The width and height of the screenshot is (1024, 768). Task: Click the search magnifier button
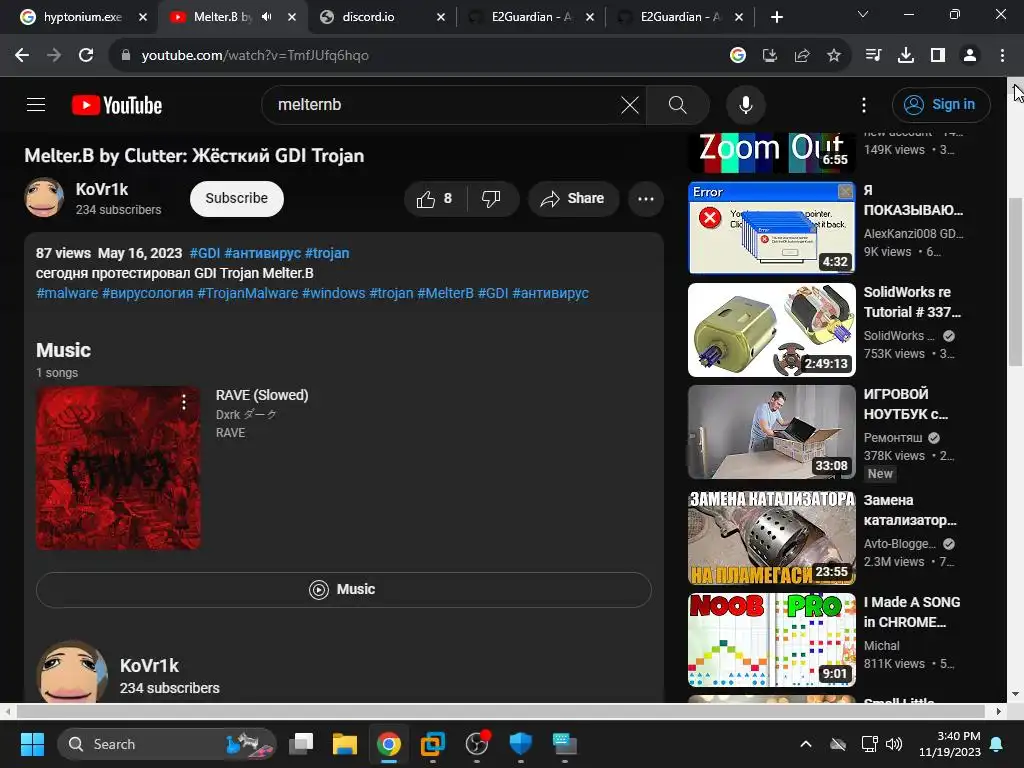[x=677, y=104]
